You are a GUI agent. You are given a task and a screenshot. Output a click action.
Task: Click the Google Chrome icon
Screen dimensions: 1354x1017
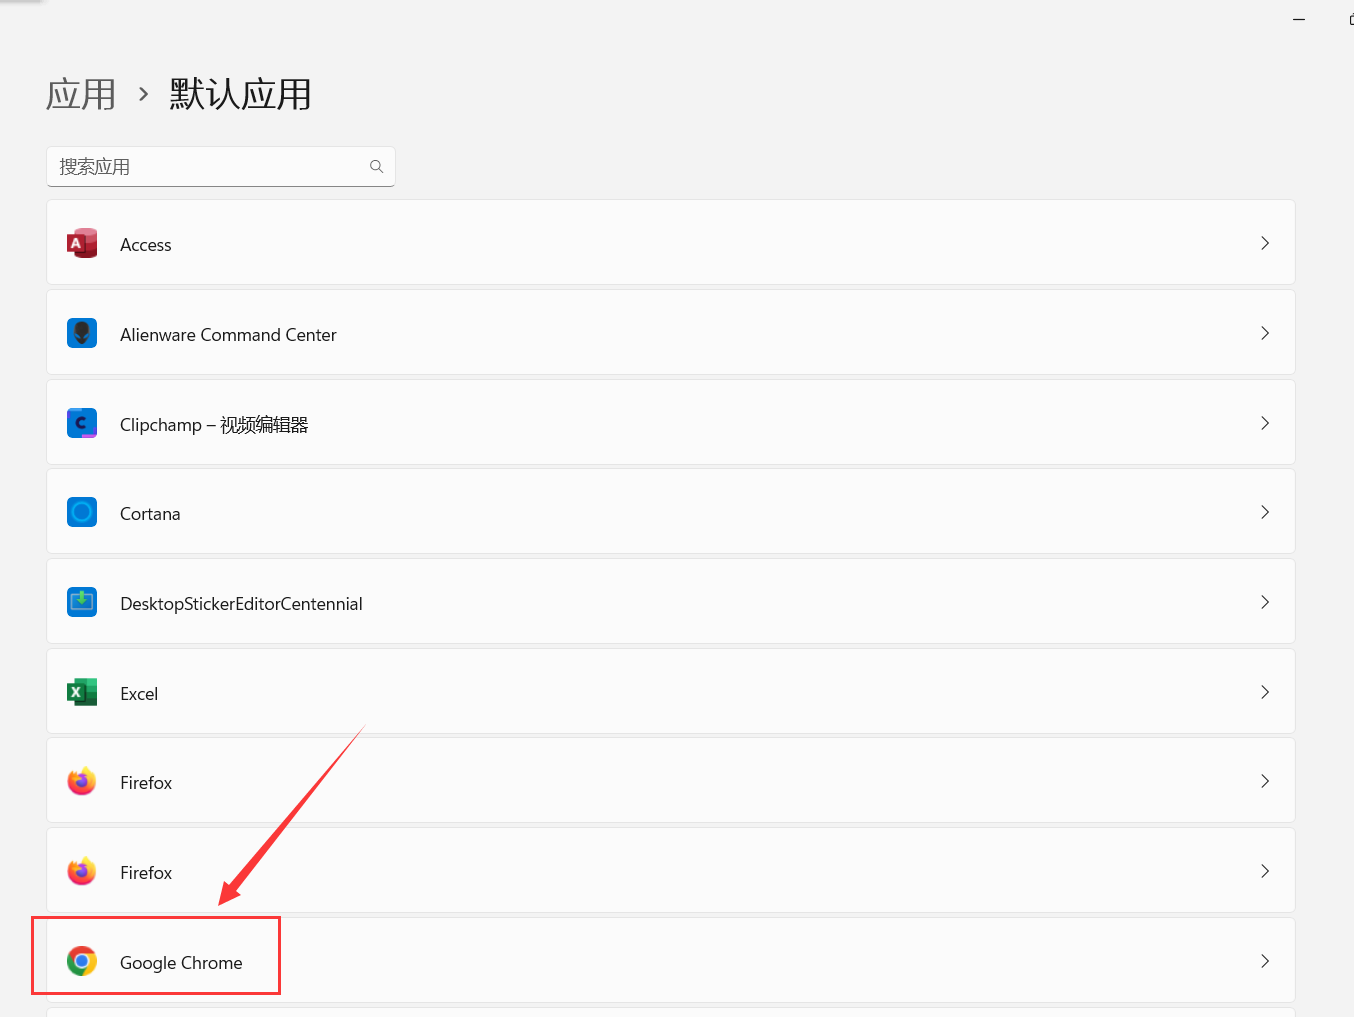82,961
